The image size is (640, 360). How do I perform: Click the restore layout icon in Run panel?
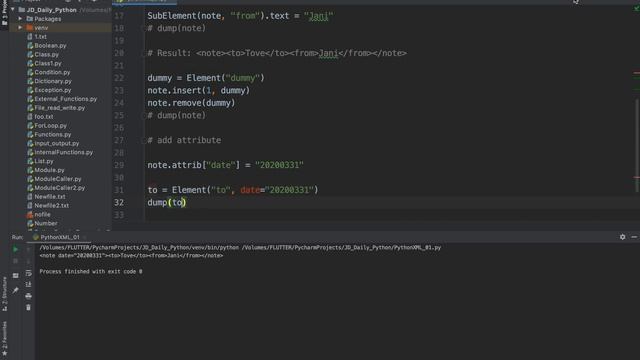(x=16, y=276)
